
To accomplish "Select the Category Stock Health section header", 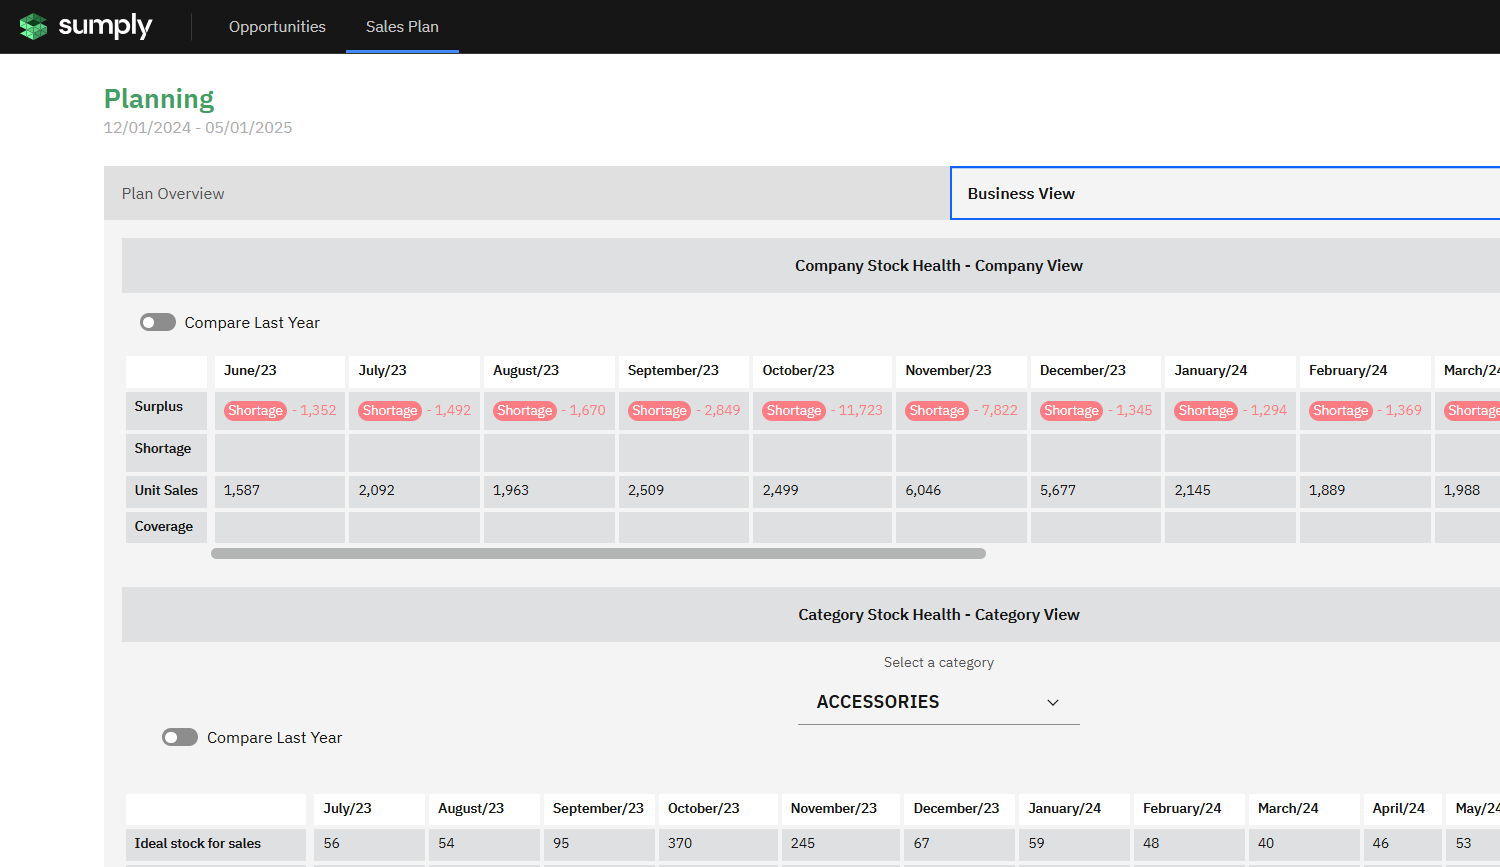I will coord(938,615).
